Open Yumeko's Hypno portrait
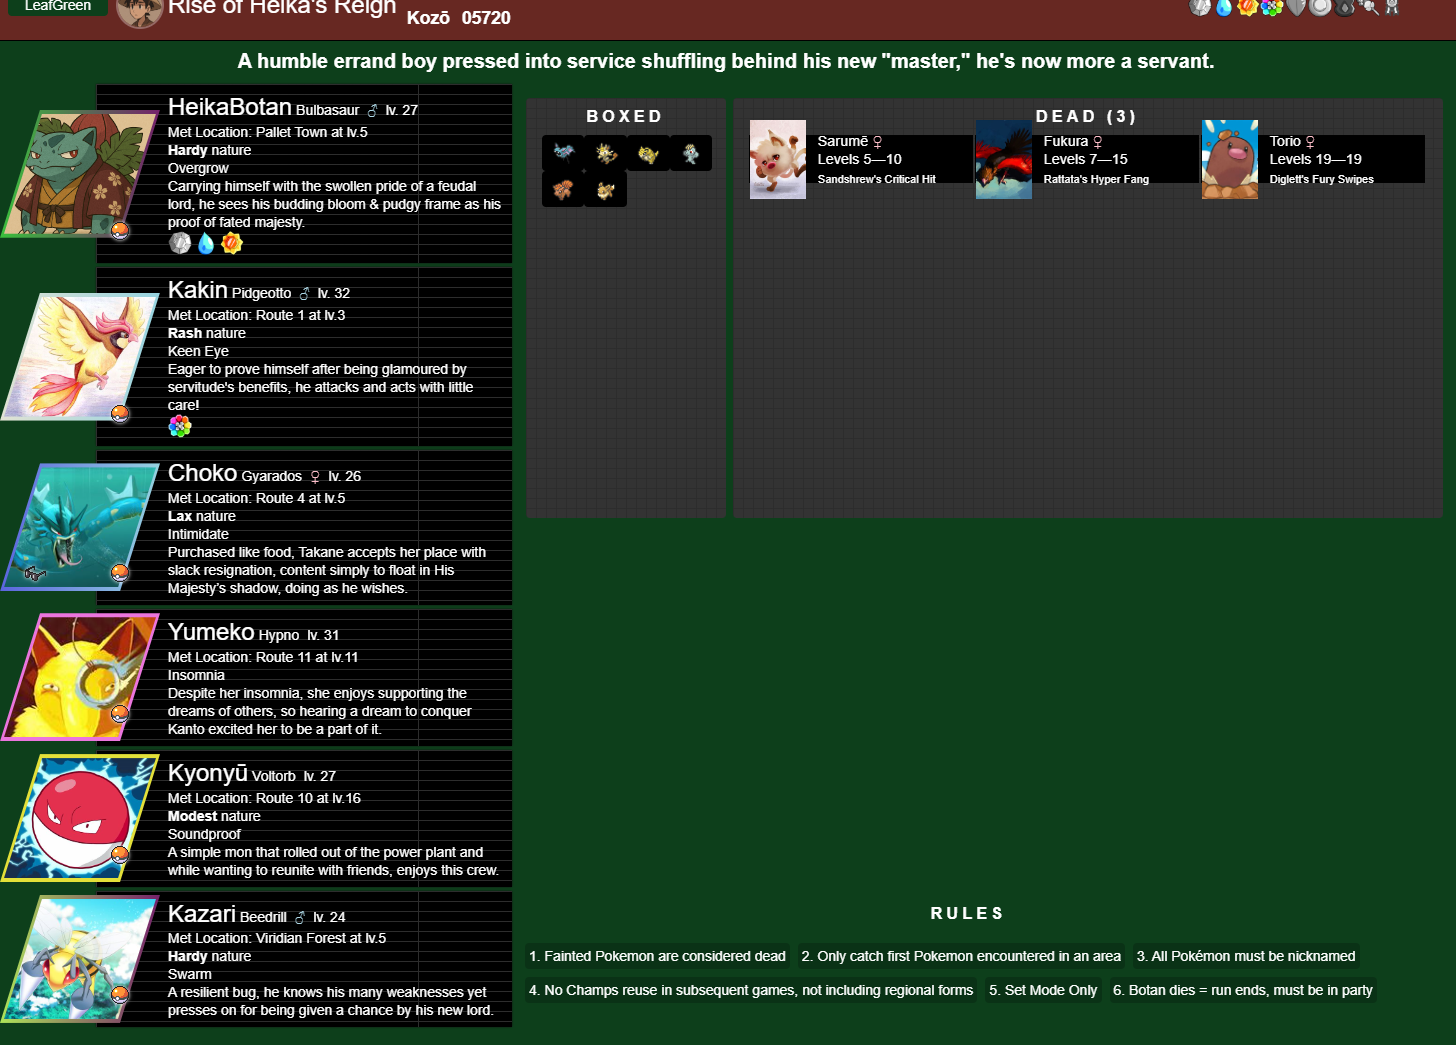 point(80,677)
